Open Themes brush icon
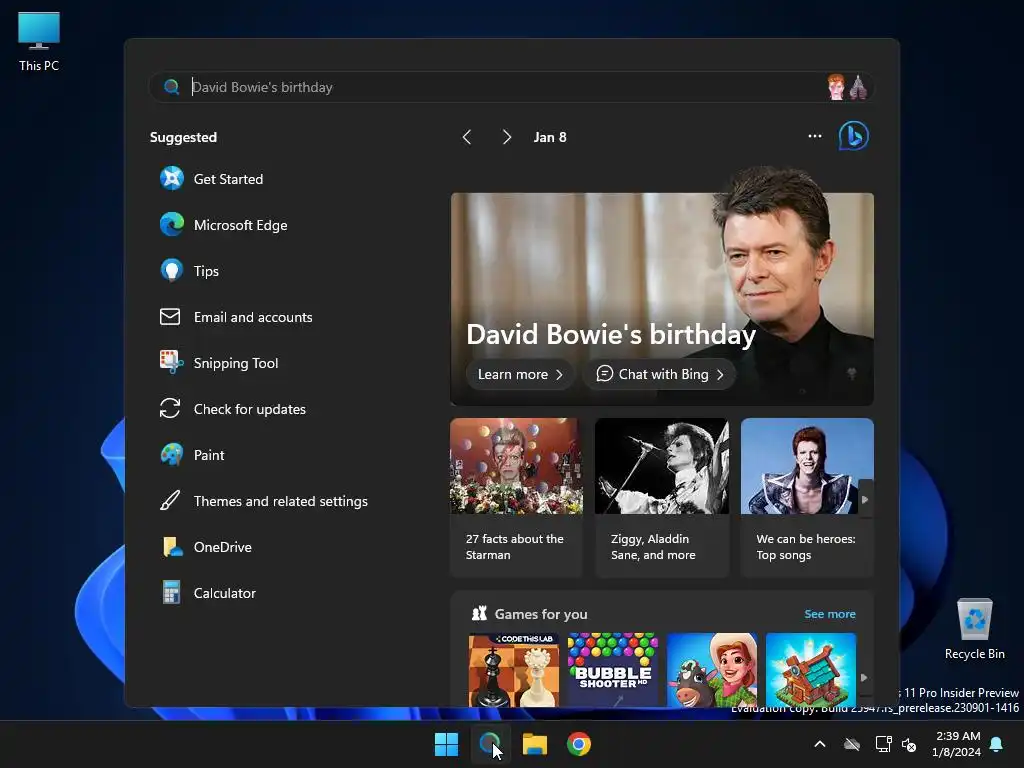 [170, 500]
